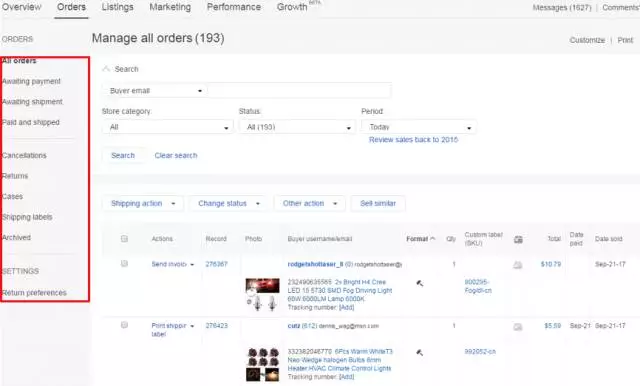The height and width of the screenshot is (386, 640).
Task: Open the Overview tab
Action: (22, 7)
